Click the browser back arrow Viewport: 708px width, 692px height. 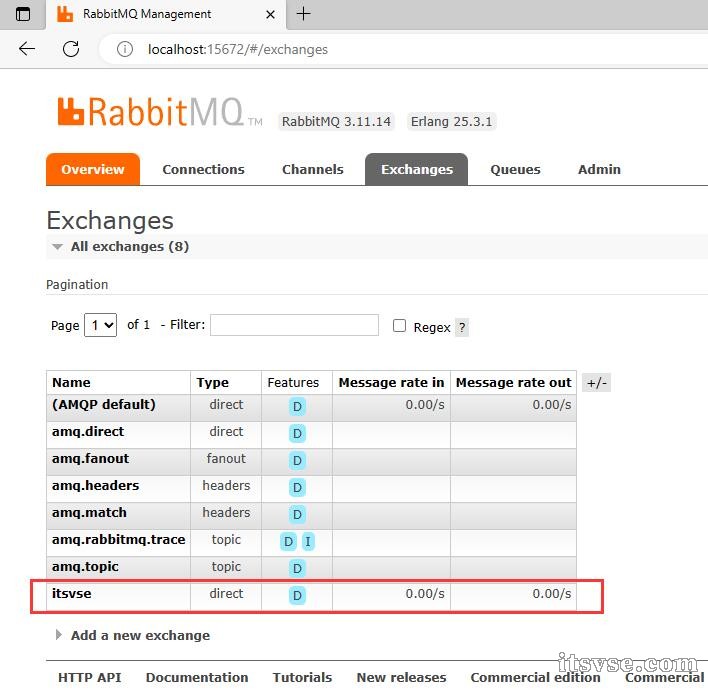(27, 49)
